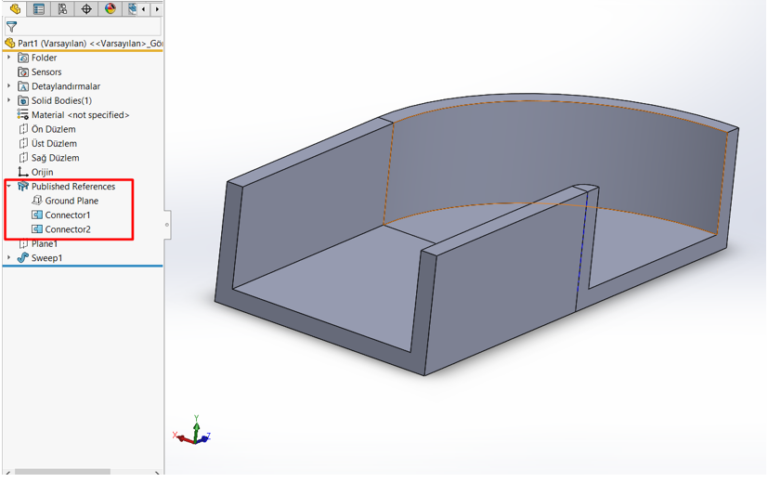The image size is (768, 482).
Task: Expand the Detaylandırmalar node
Action: pyautogui.click(x=9, y=86)
